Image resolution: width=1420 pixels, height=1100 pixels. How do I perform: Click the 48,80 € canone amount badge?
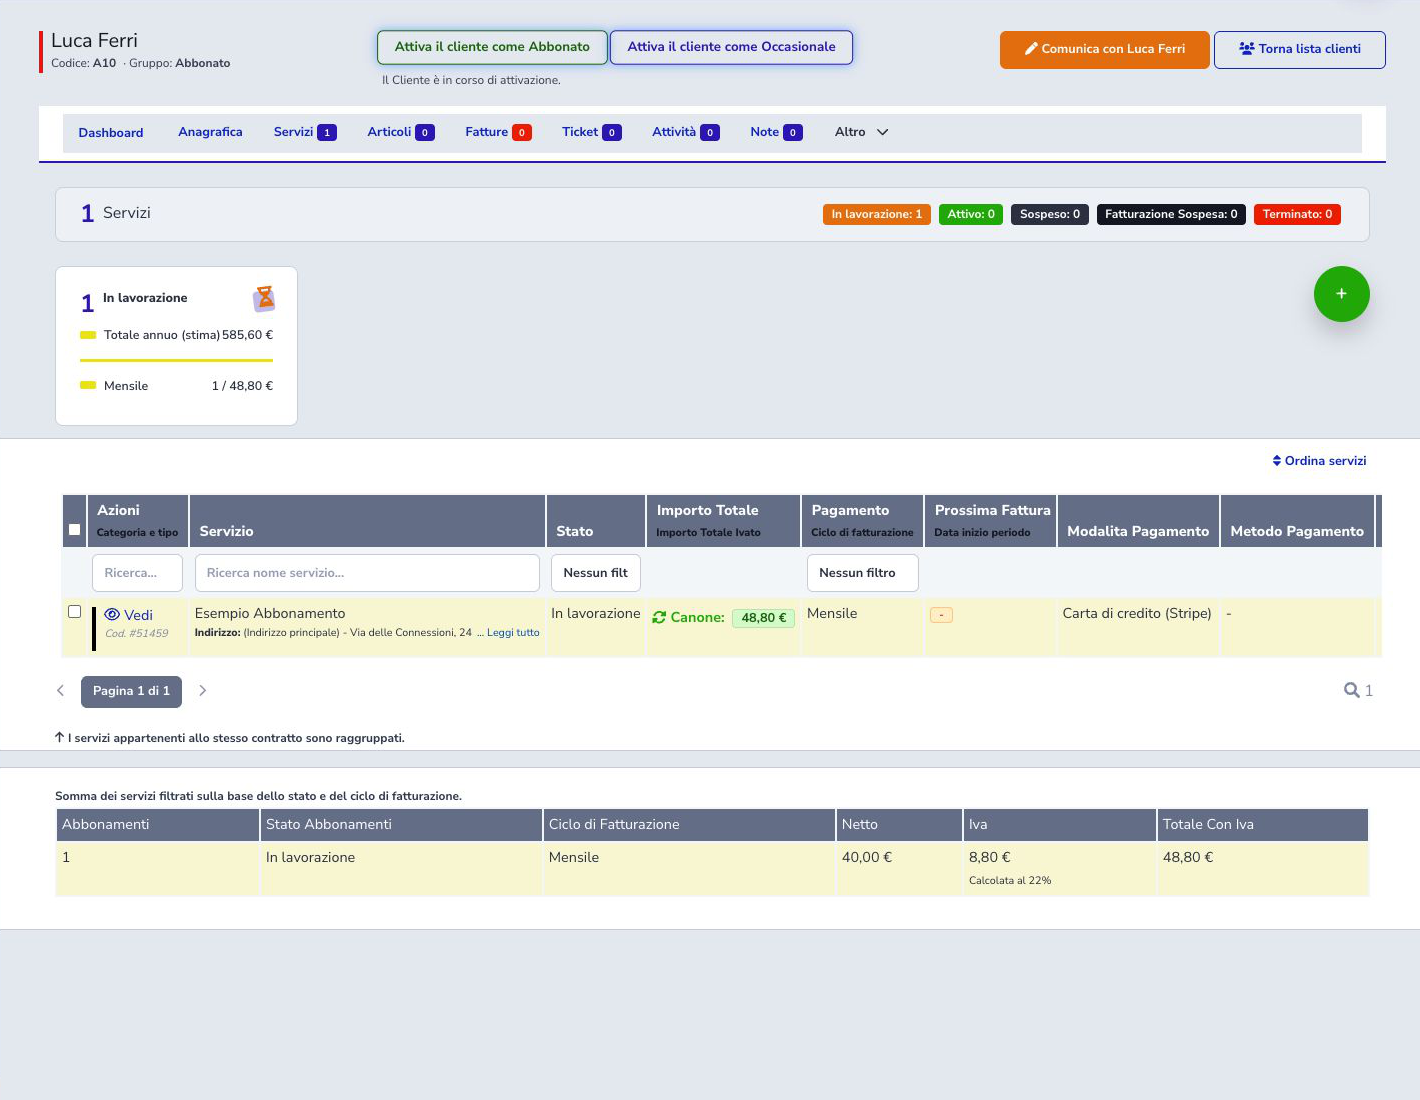(x=763, y=618)
